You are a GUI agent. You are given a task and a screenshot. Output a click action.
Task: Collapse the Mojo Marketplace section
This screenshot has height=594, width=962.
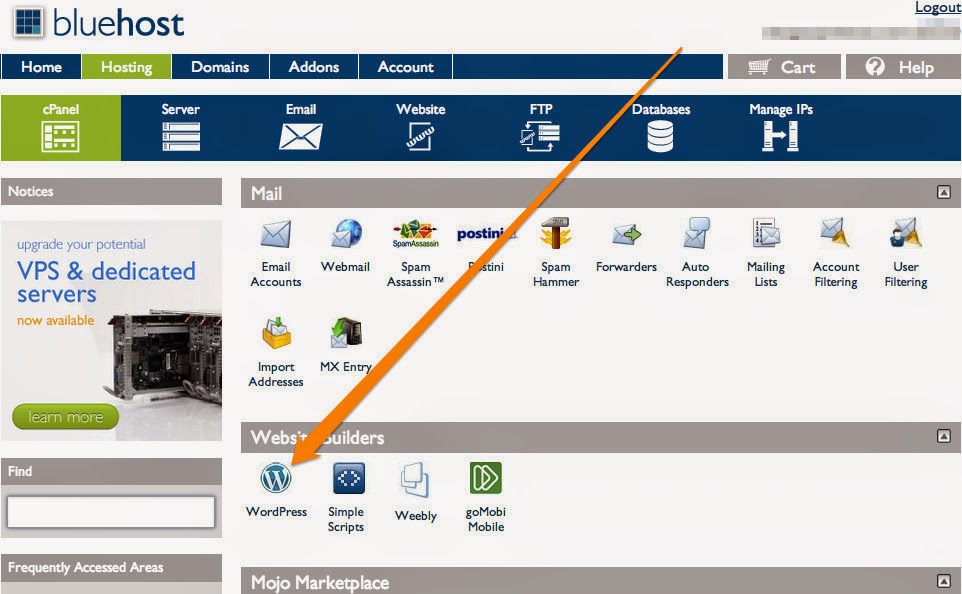click(944, 580)
